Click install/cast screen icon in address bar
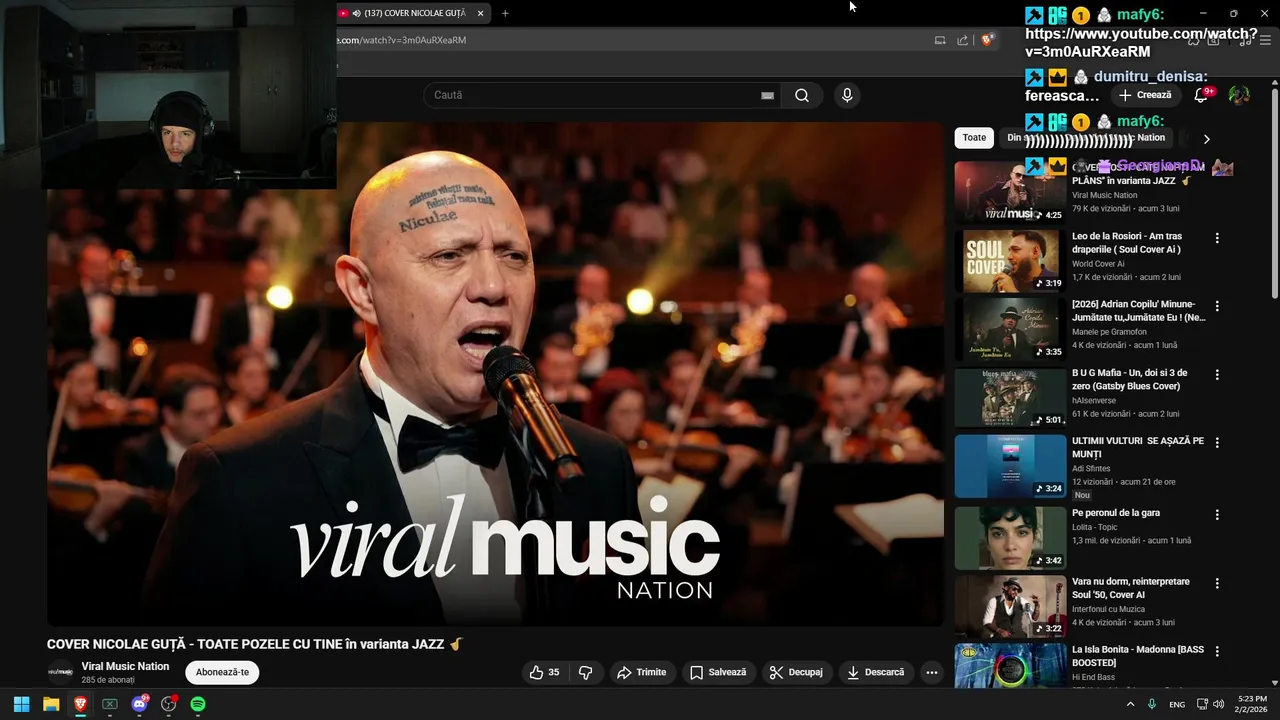 pos(939,40)
